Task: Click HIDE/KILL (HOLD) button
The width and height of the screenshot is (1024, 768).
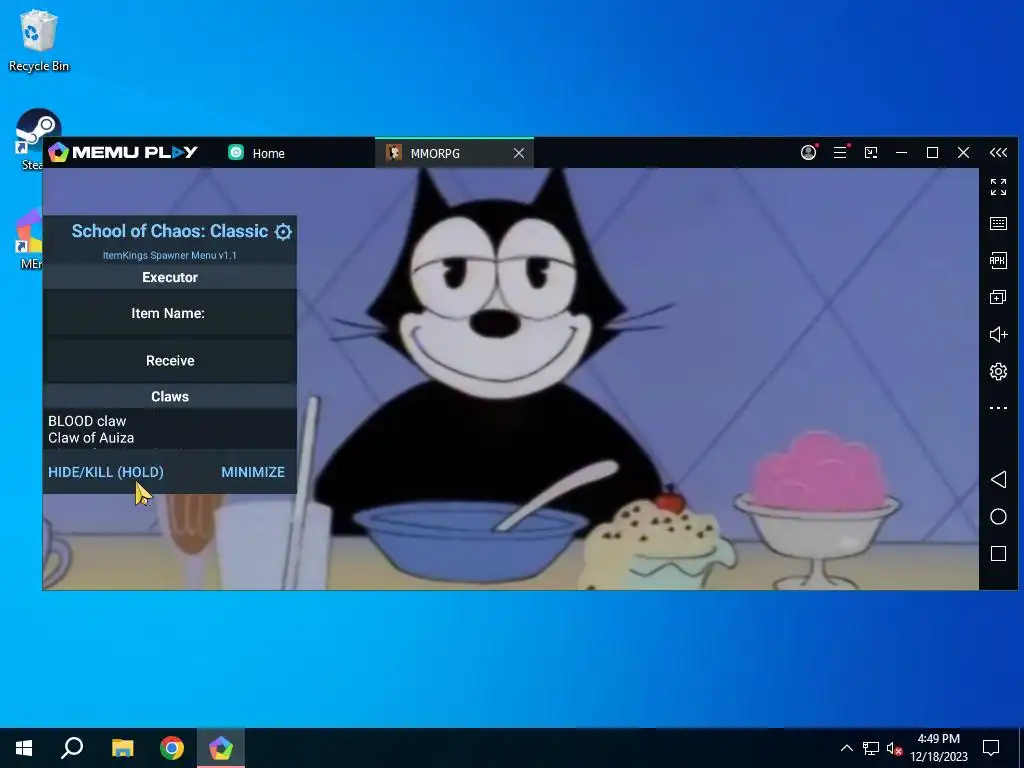Action: (x=106, y=472)
